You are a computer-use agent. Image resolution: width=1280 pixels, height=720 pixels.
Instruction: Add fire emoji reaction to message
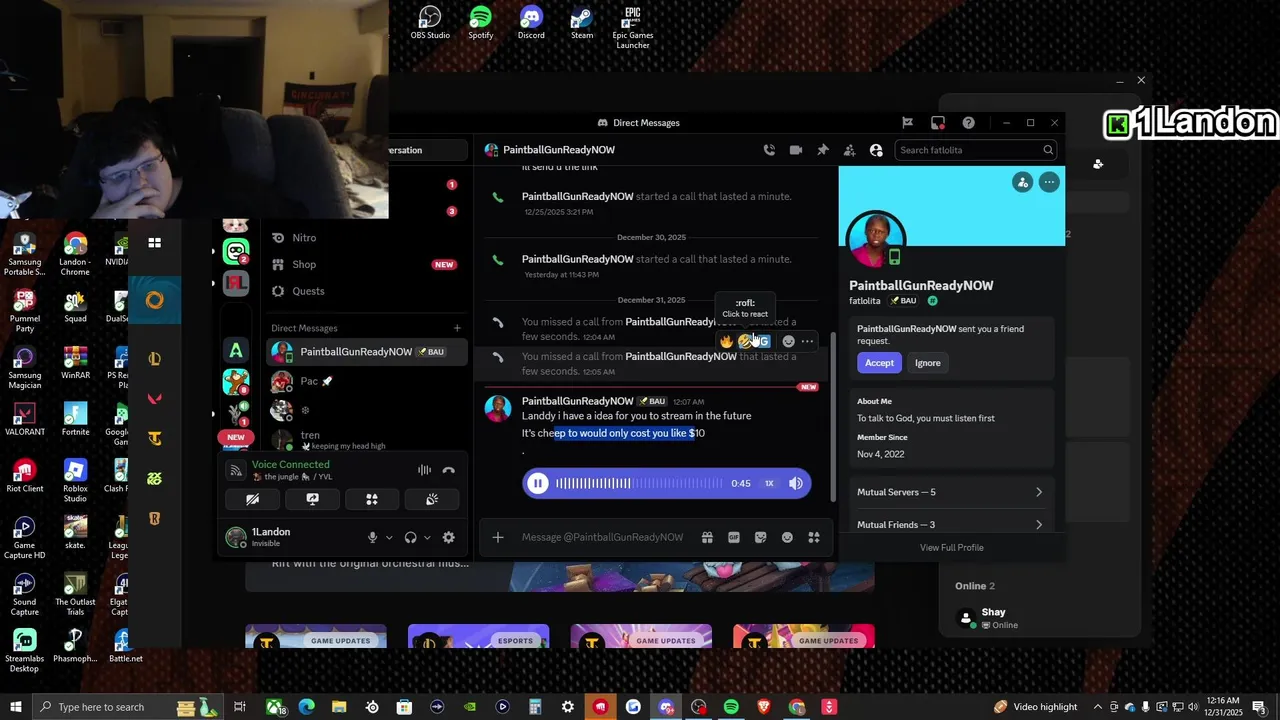[726, 341]
